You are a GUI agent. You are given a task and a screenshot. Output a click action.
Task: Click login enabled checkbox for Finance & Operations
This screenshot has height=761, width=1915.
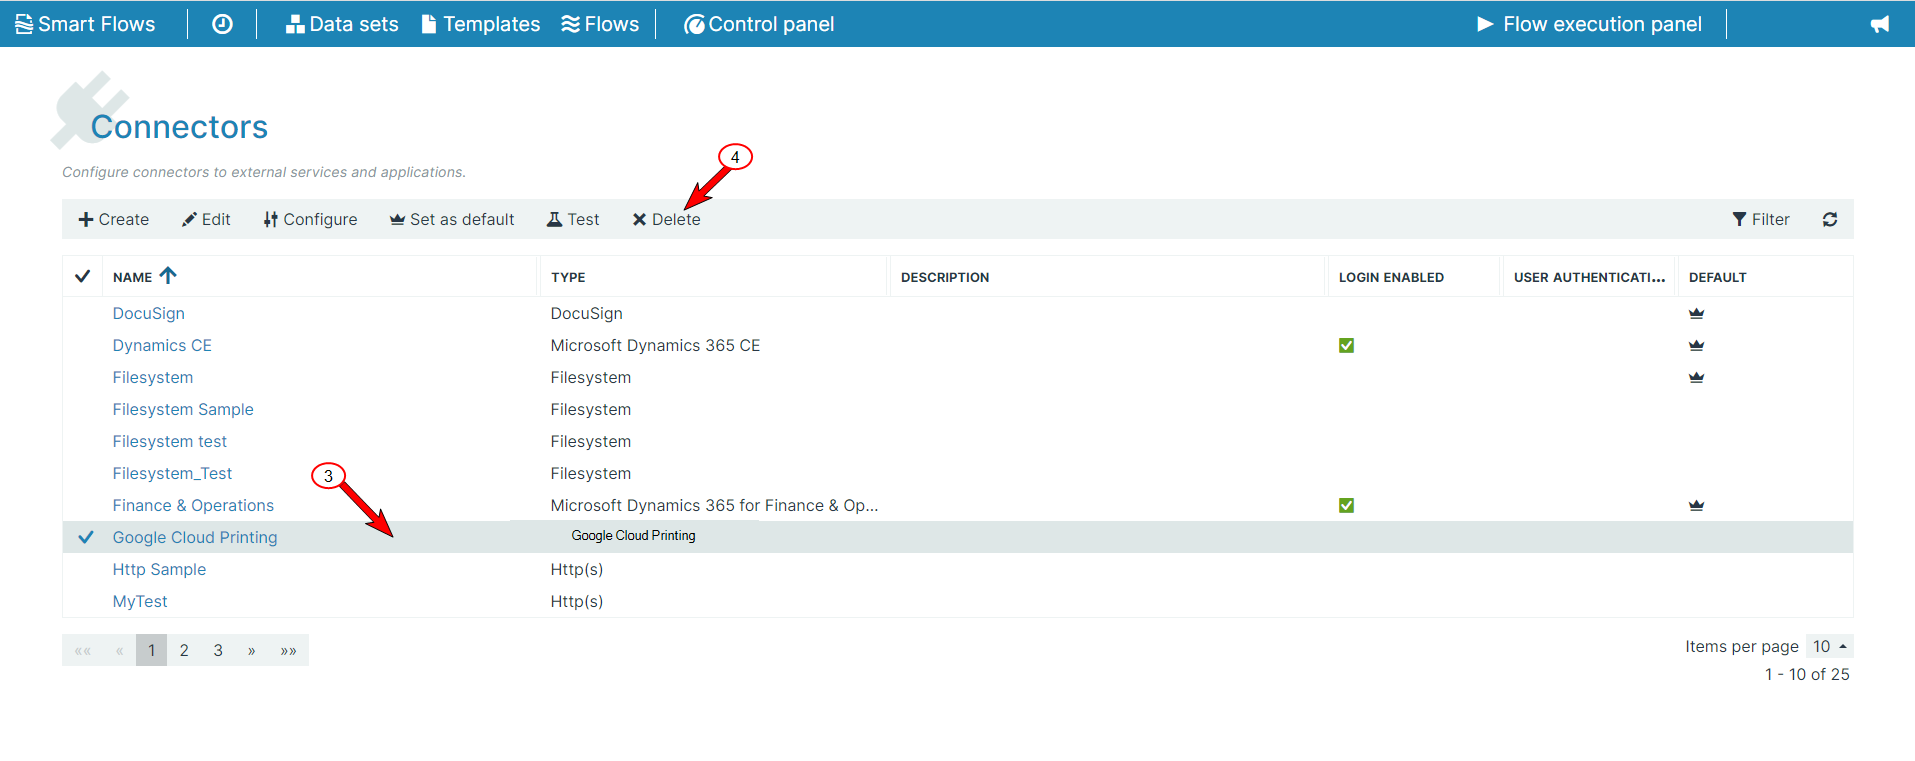pos(1346,505)
